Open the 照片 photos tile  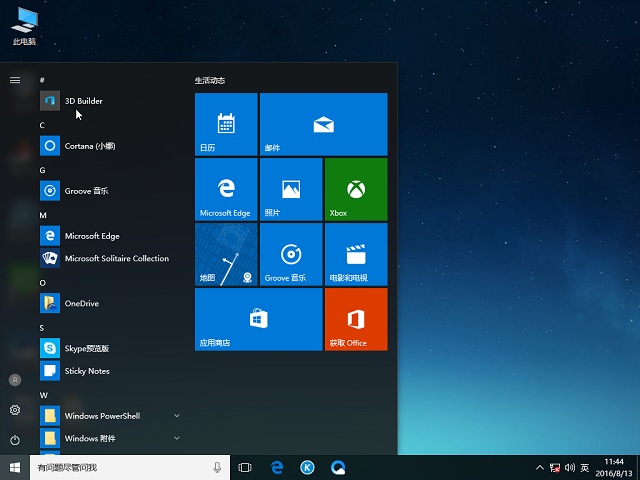pyautogui.click(x=290, y=189)
